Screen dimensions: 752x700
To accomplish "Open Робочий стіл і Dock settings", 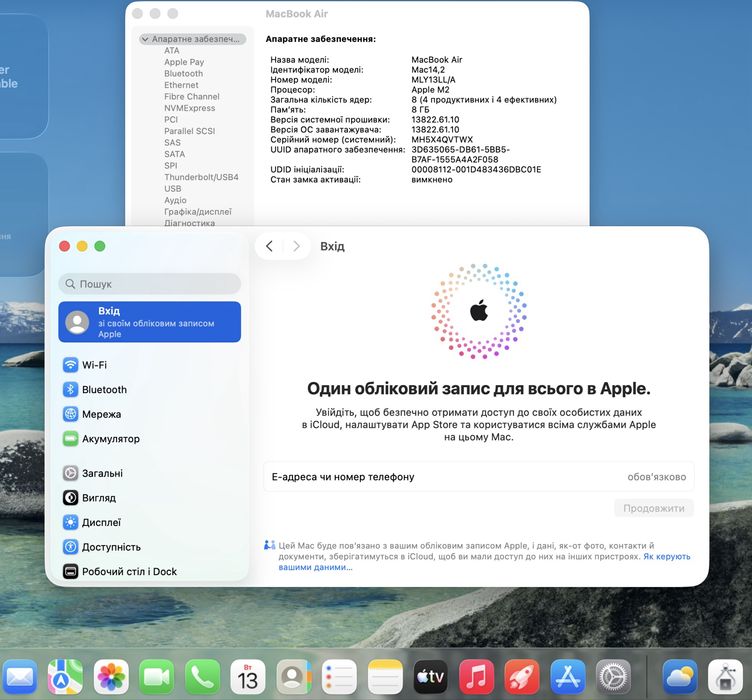I will tap(150, 572).
